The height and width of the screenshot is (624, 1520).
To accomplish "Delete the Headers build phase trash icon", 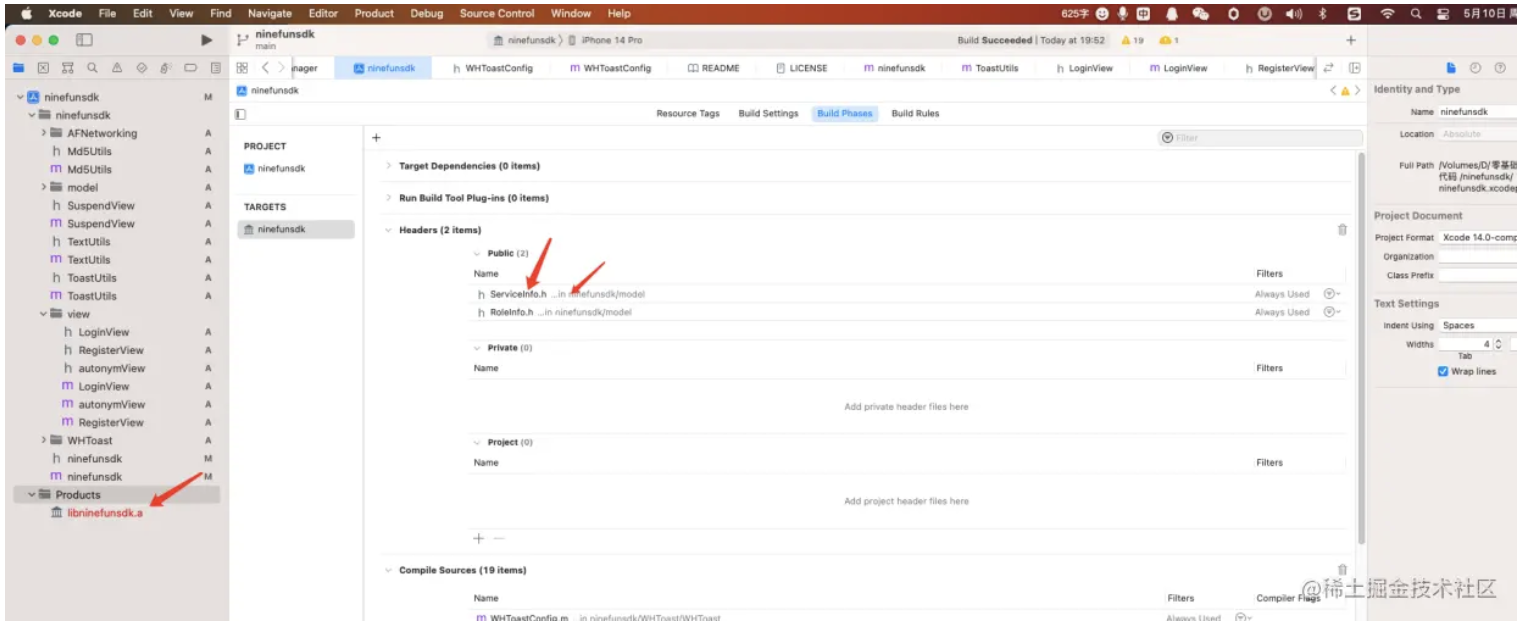I will pos(1342,230).
